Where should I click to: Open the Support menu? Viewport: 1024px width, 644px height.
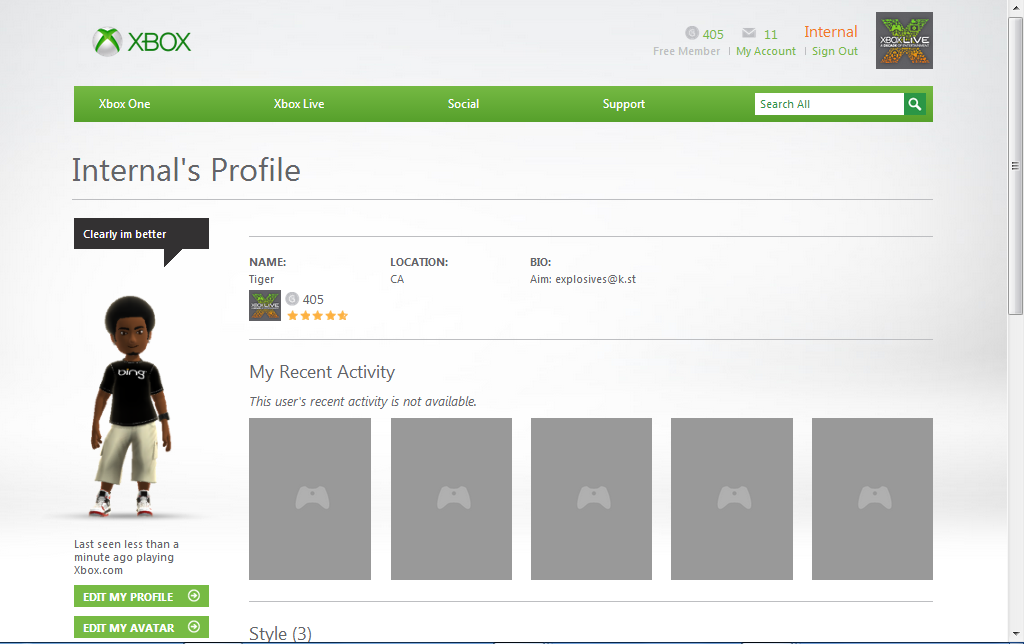tap(623, 104)
